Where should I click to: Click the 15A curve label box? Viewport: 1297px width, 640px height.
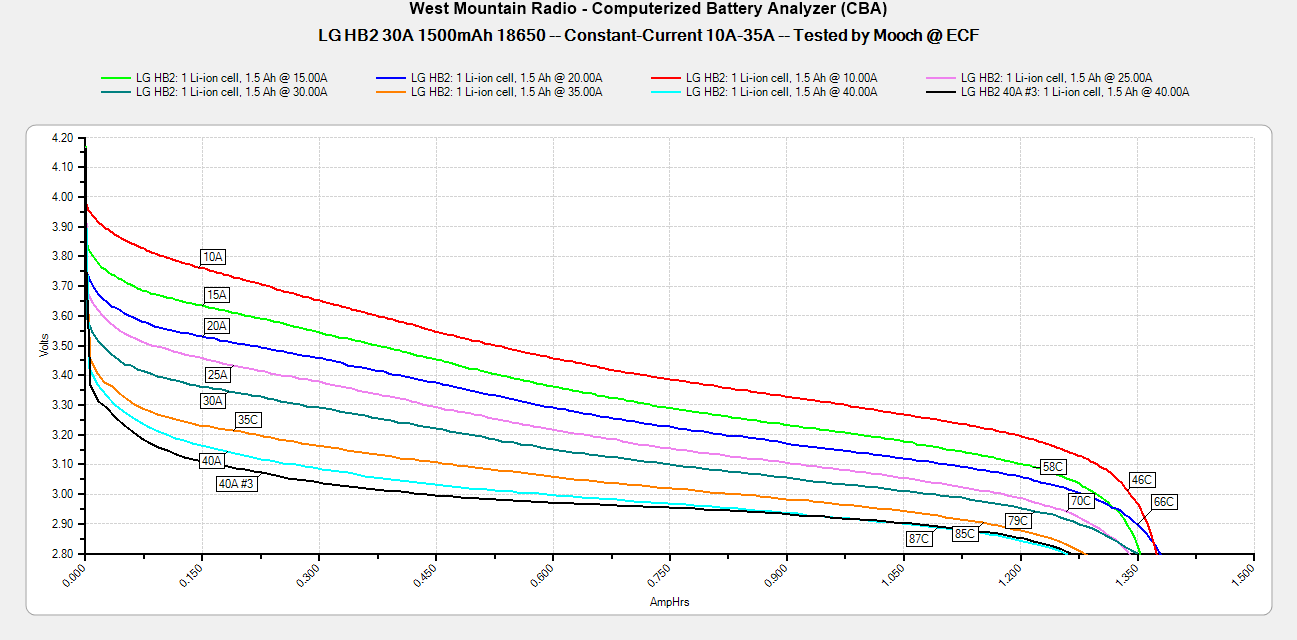[x=217, y=295]
